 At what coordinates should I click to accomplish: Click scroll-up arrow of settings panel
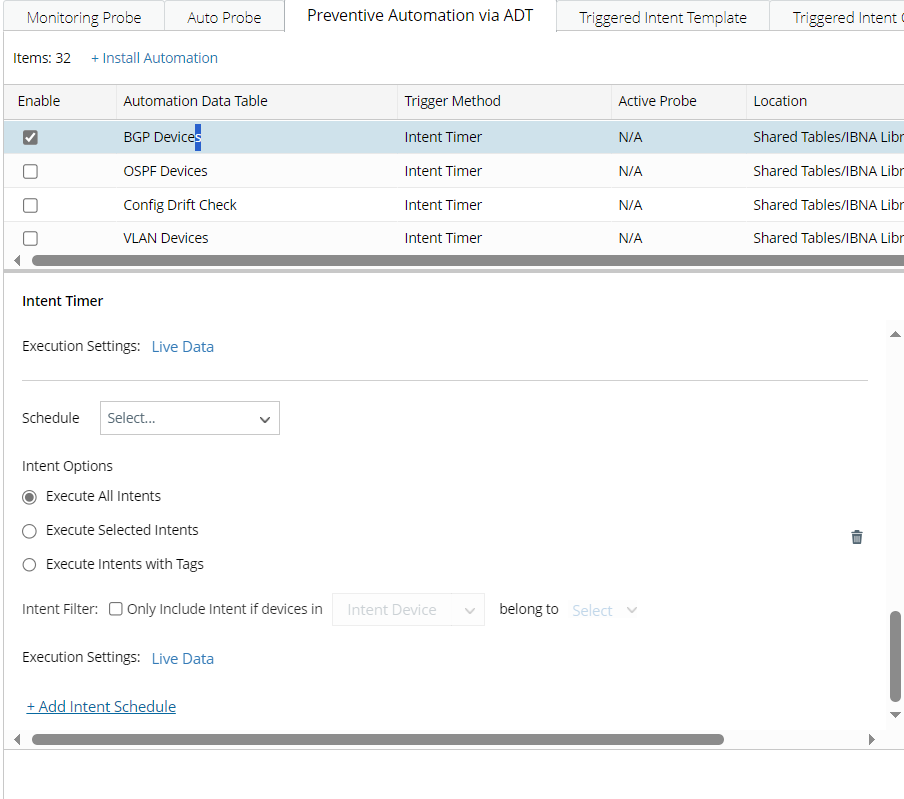click(x=895, y=334)
